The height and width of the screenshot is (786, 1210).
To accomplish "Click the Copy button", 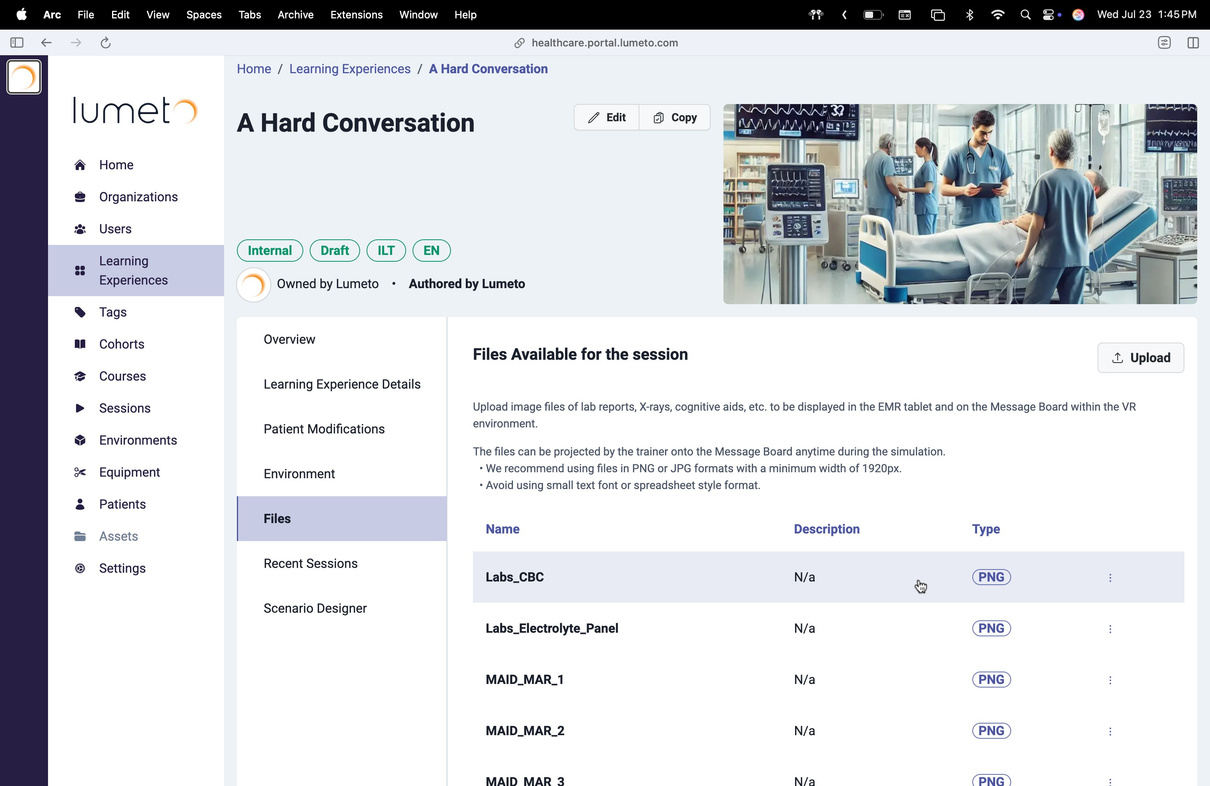I will [x=675, y=117].
